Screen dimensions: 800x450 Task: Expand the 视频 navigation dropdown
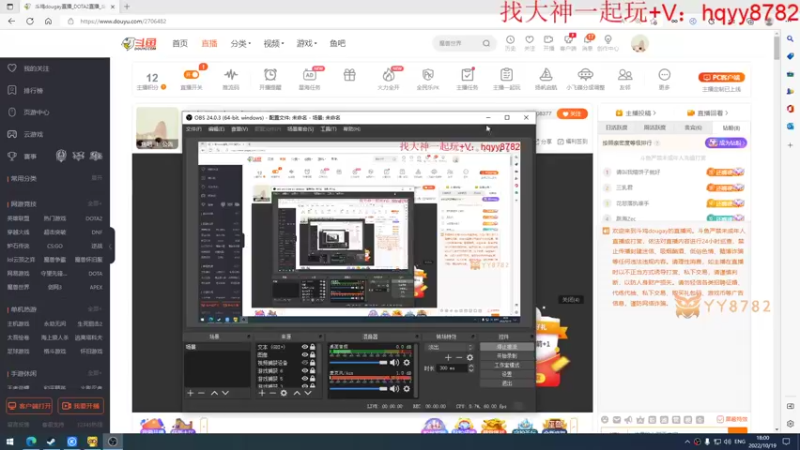pos(273,43)
